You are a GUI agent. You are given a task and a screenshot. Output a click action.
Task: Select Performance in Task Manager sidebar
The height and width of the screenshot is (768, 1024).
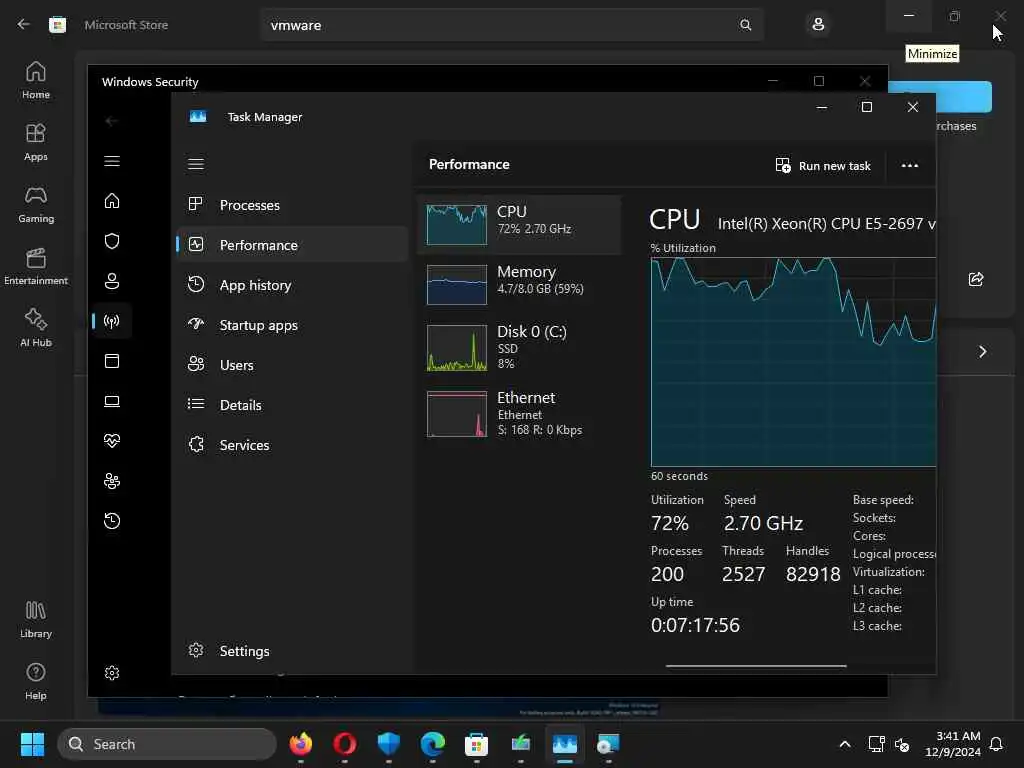[292, 245]
